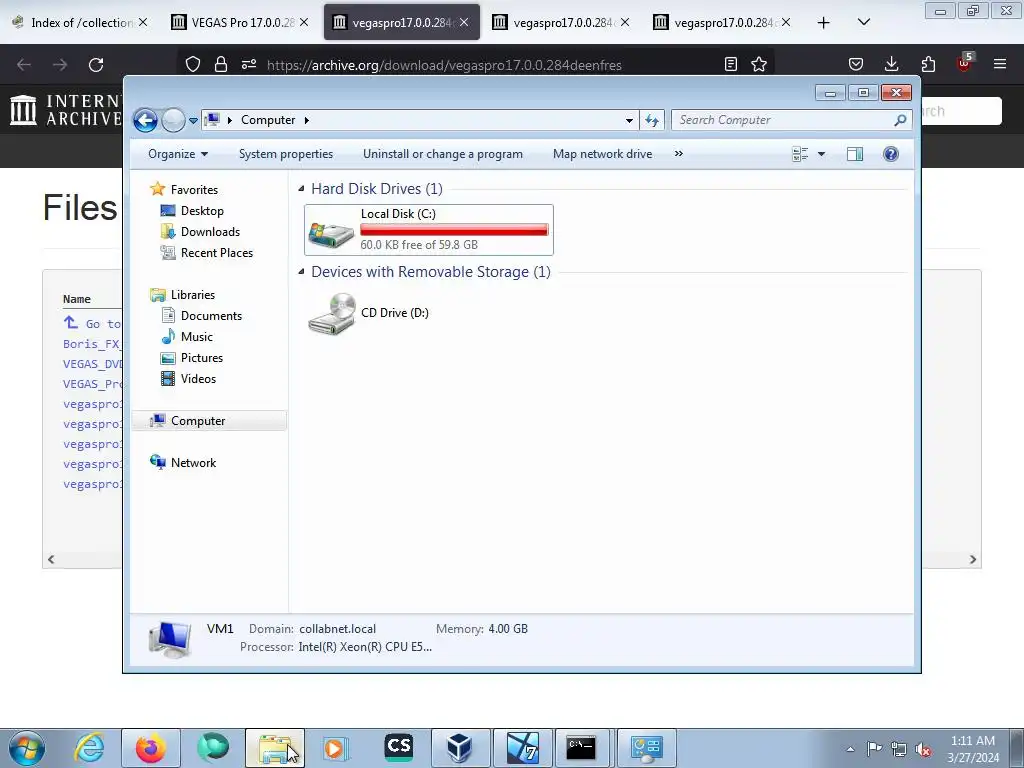The image size is (1024, 768).
Task: Click Computer breadcrumb in address bar
Action: [x=268, y=120]
